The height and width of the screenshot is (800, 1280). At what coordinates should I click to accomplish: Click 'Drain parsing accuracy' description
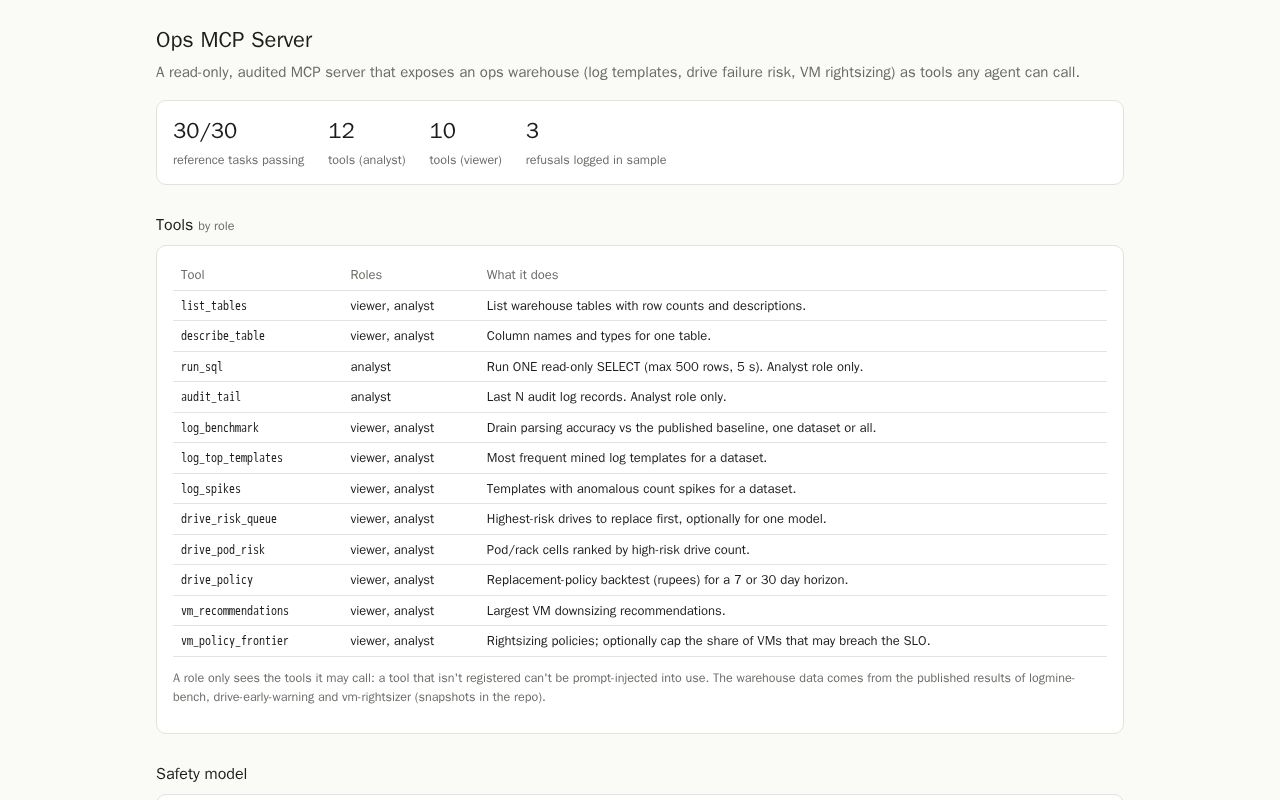[x=681, y=428]
